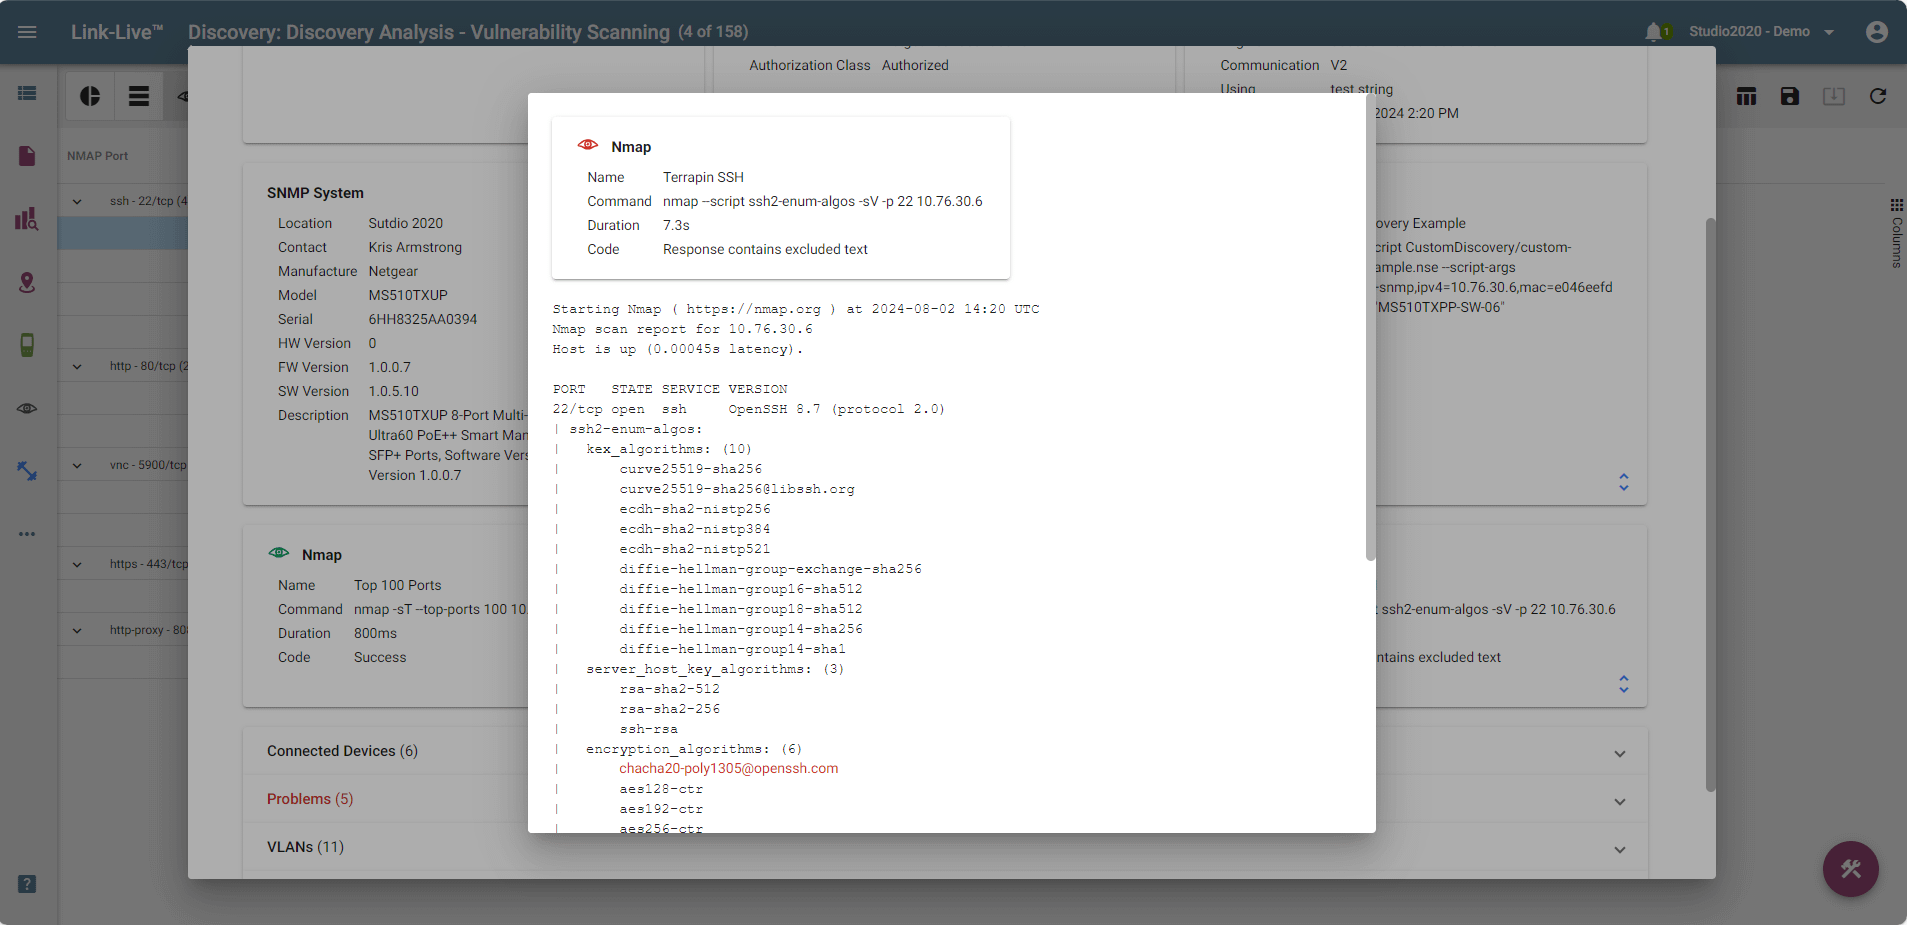Viewport: 1907px width, 925px height.
Task: Click the refresh icon in the top toolbar
Action: tap(1878, 95)
